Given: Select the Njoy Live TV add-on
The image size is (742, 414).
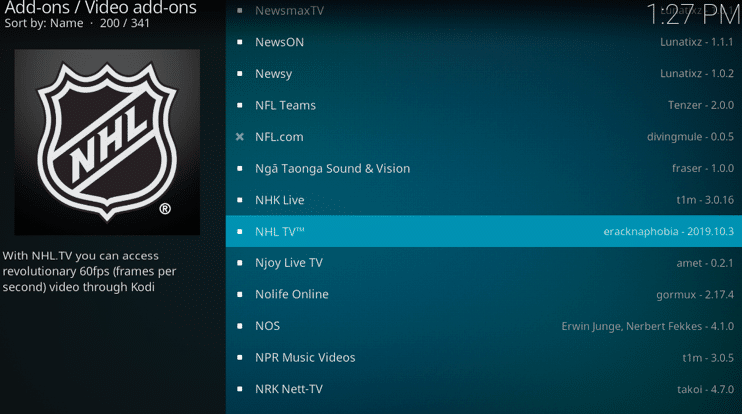Looking at the screenshot, I should tap(484, 263).
